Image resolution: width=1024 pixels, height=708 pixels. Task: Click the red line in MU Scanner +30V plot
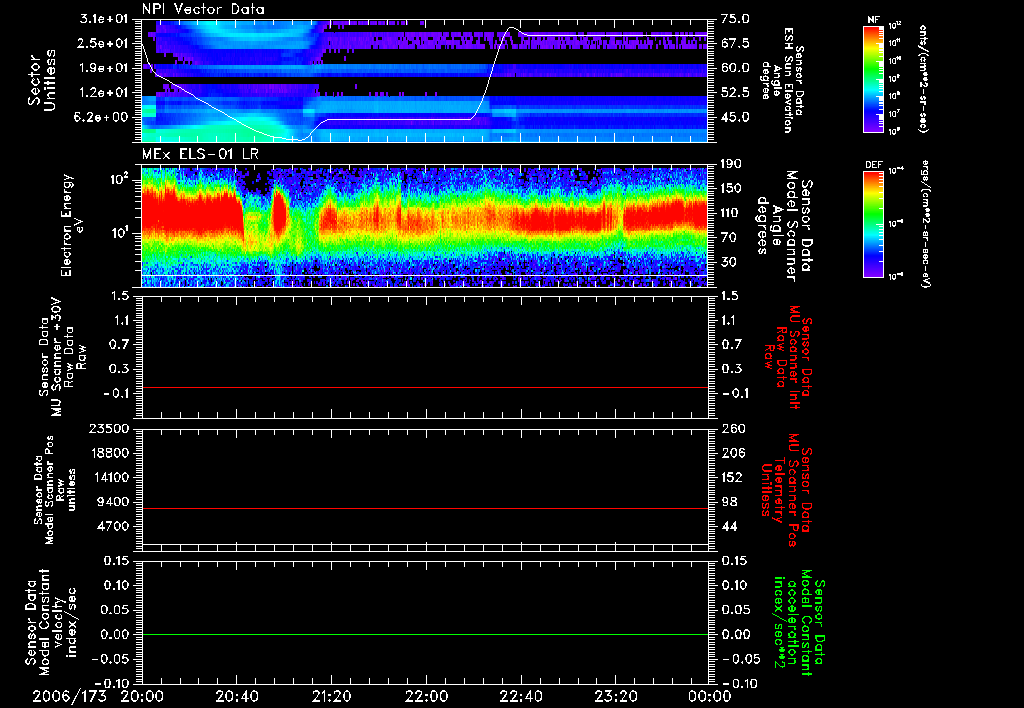pos(425,387)
